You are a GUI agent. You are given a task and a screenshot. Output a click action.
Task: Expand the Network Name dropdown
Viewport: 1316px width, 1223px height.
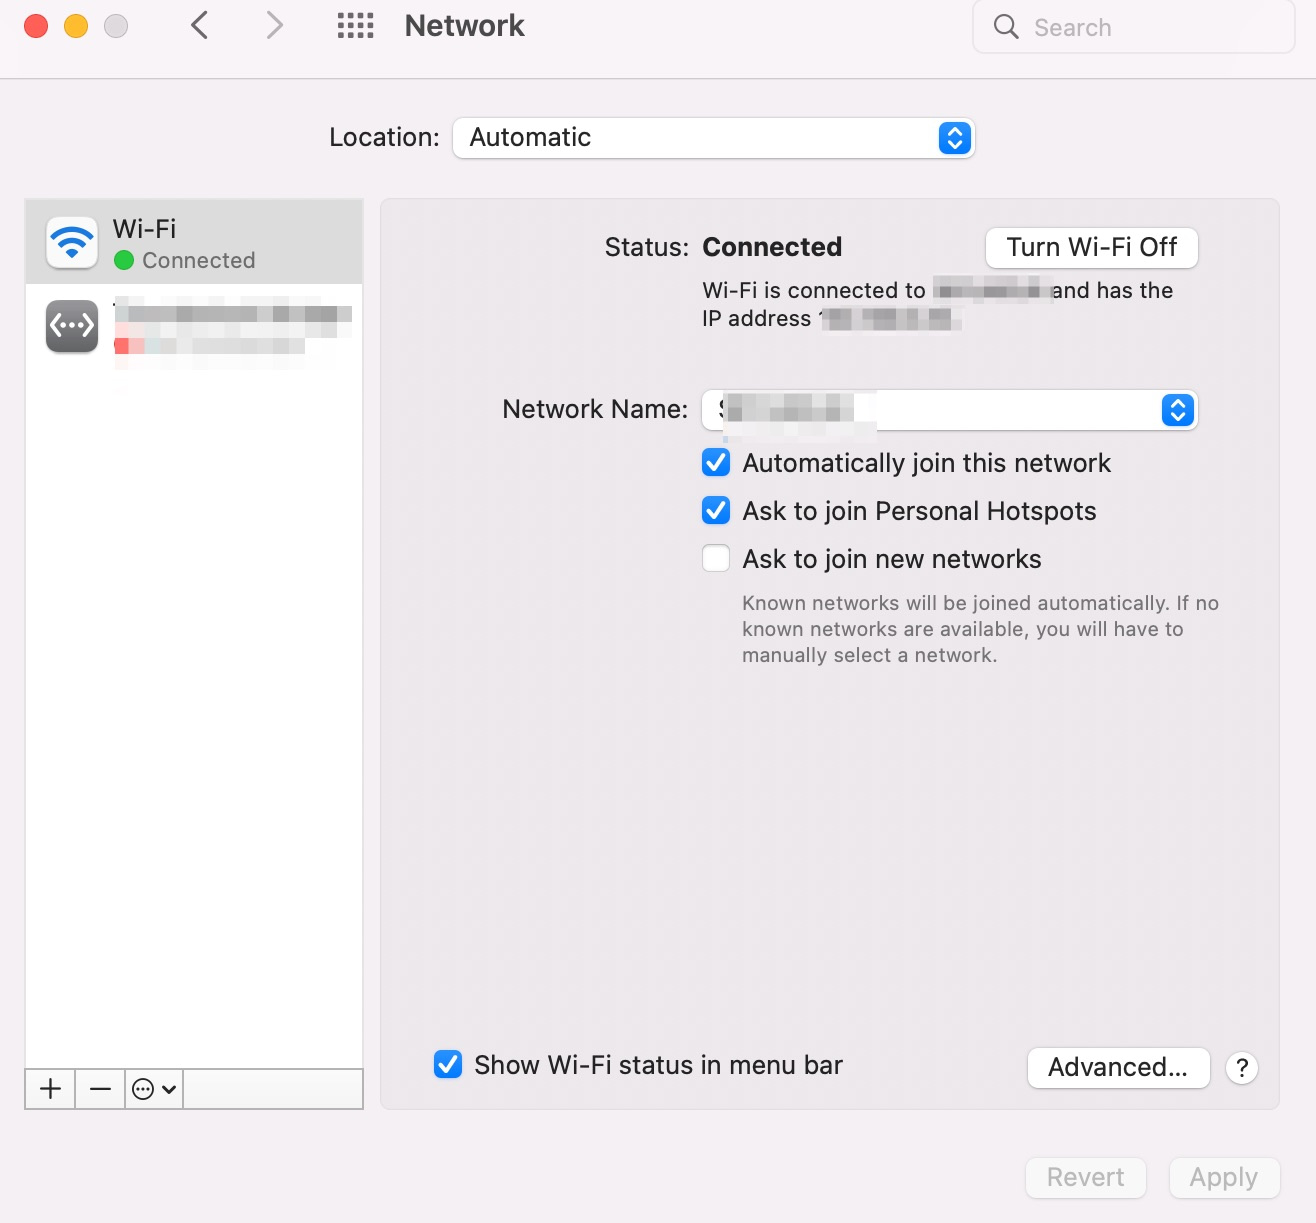coord(1177,410)
